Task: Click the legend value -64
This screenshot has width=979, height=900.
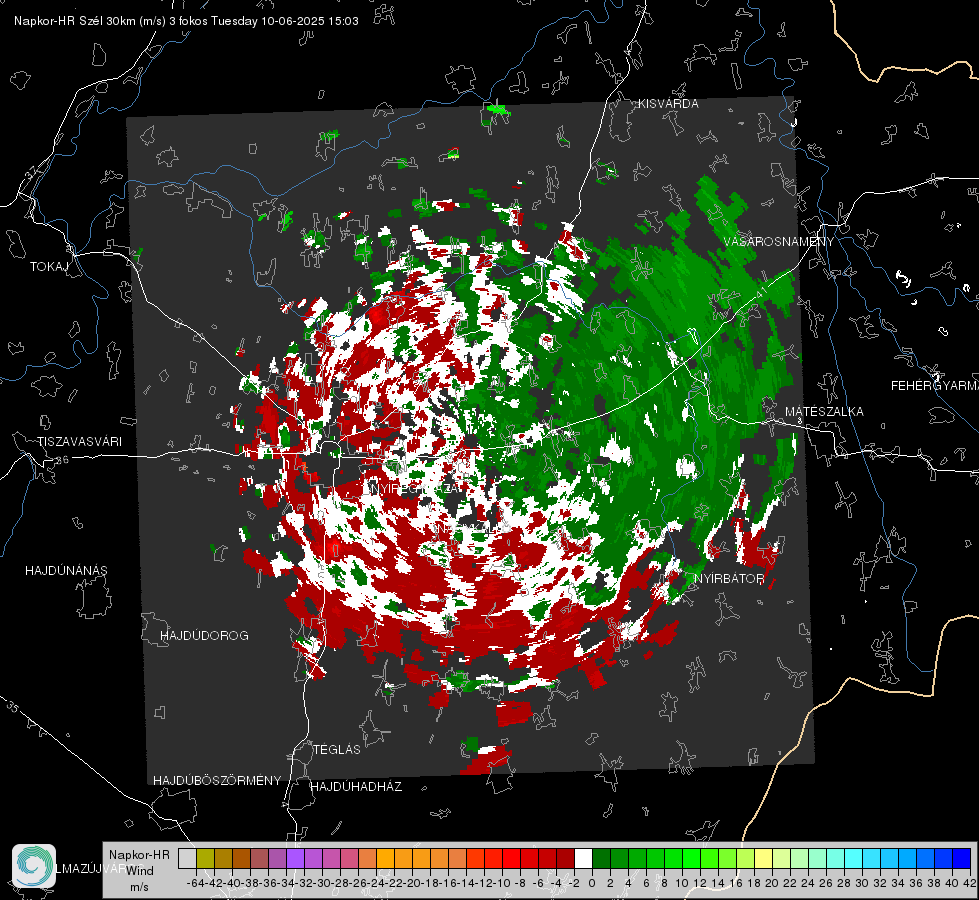Action: pos(195,883)
